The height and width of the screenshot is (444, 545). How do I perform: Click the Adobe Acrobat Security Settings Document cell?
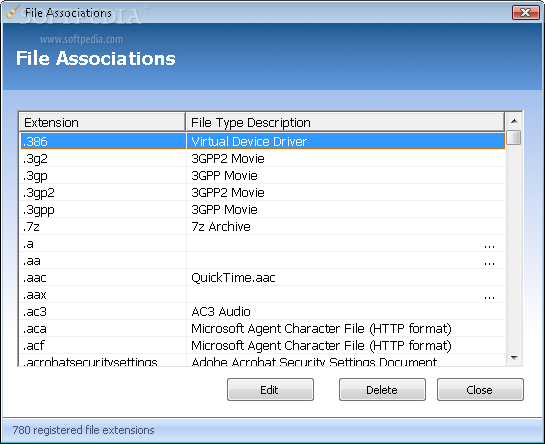click(314, 362)
